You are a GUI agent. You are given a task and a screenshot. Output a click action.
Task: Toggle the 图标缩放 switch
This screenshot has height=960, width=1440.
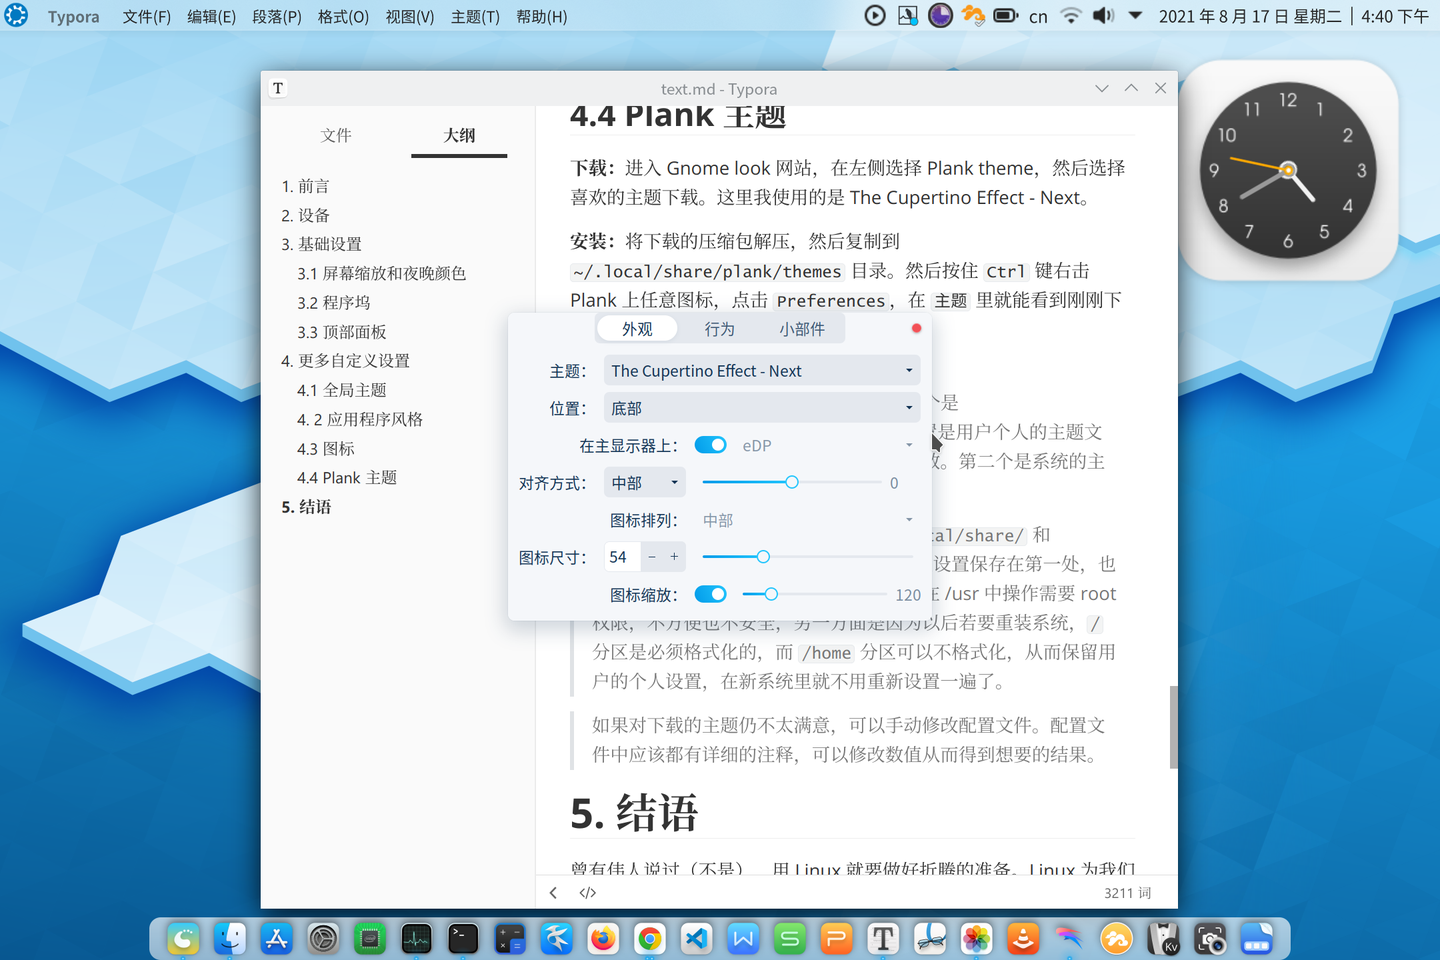coord(711,594)
